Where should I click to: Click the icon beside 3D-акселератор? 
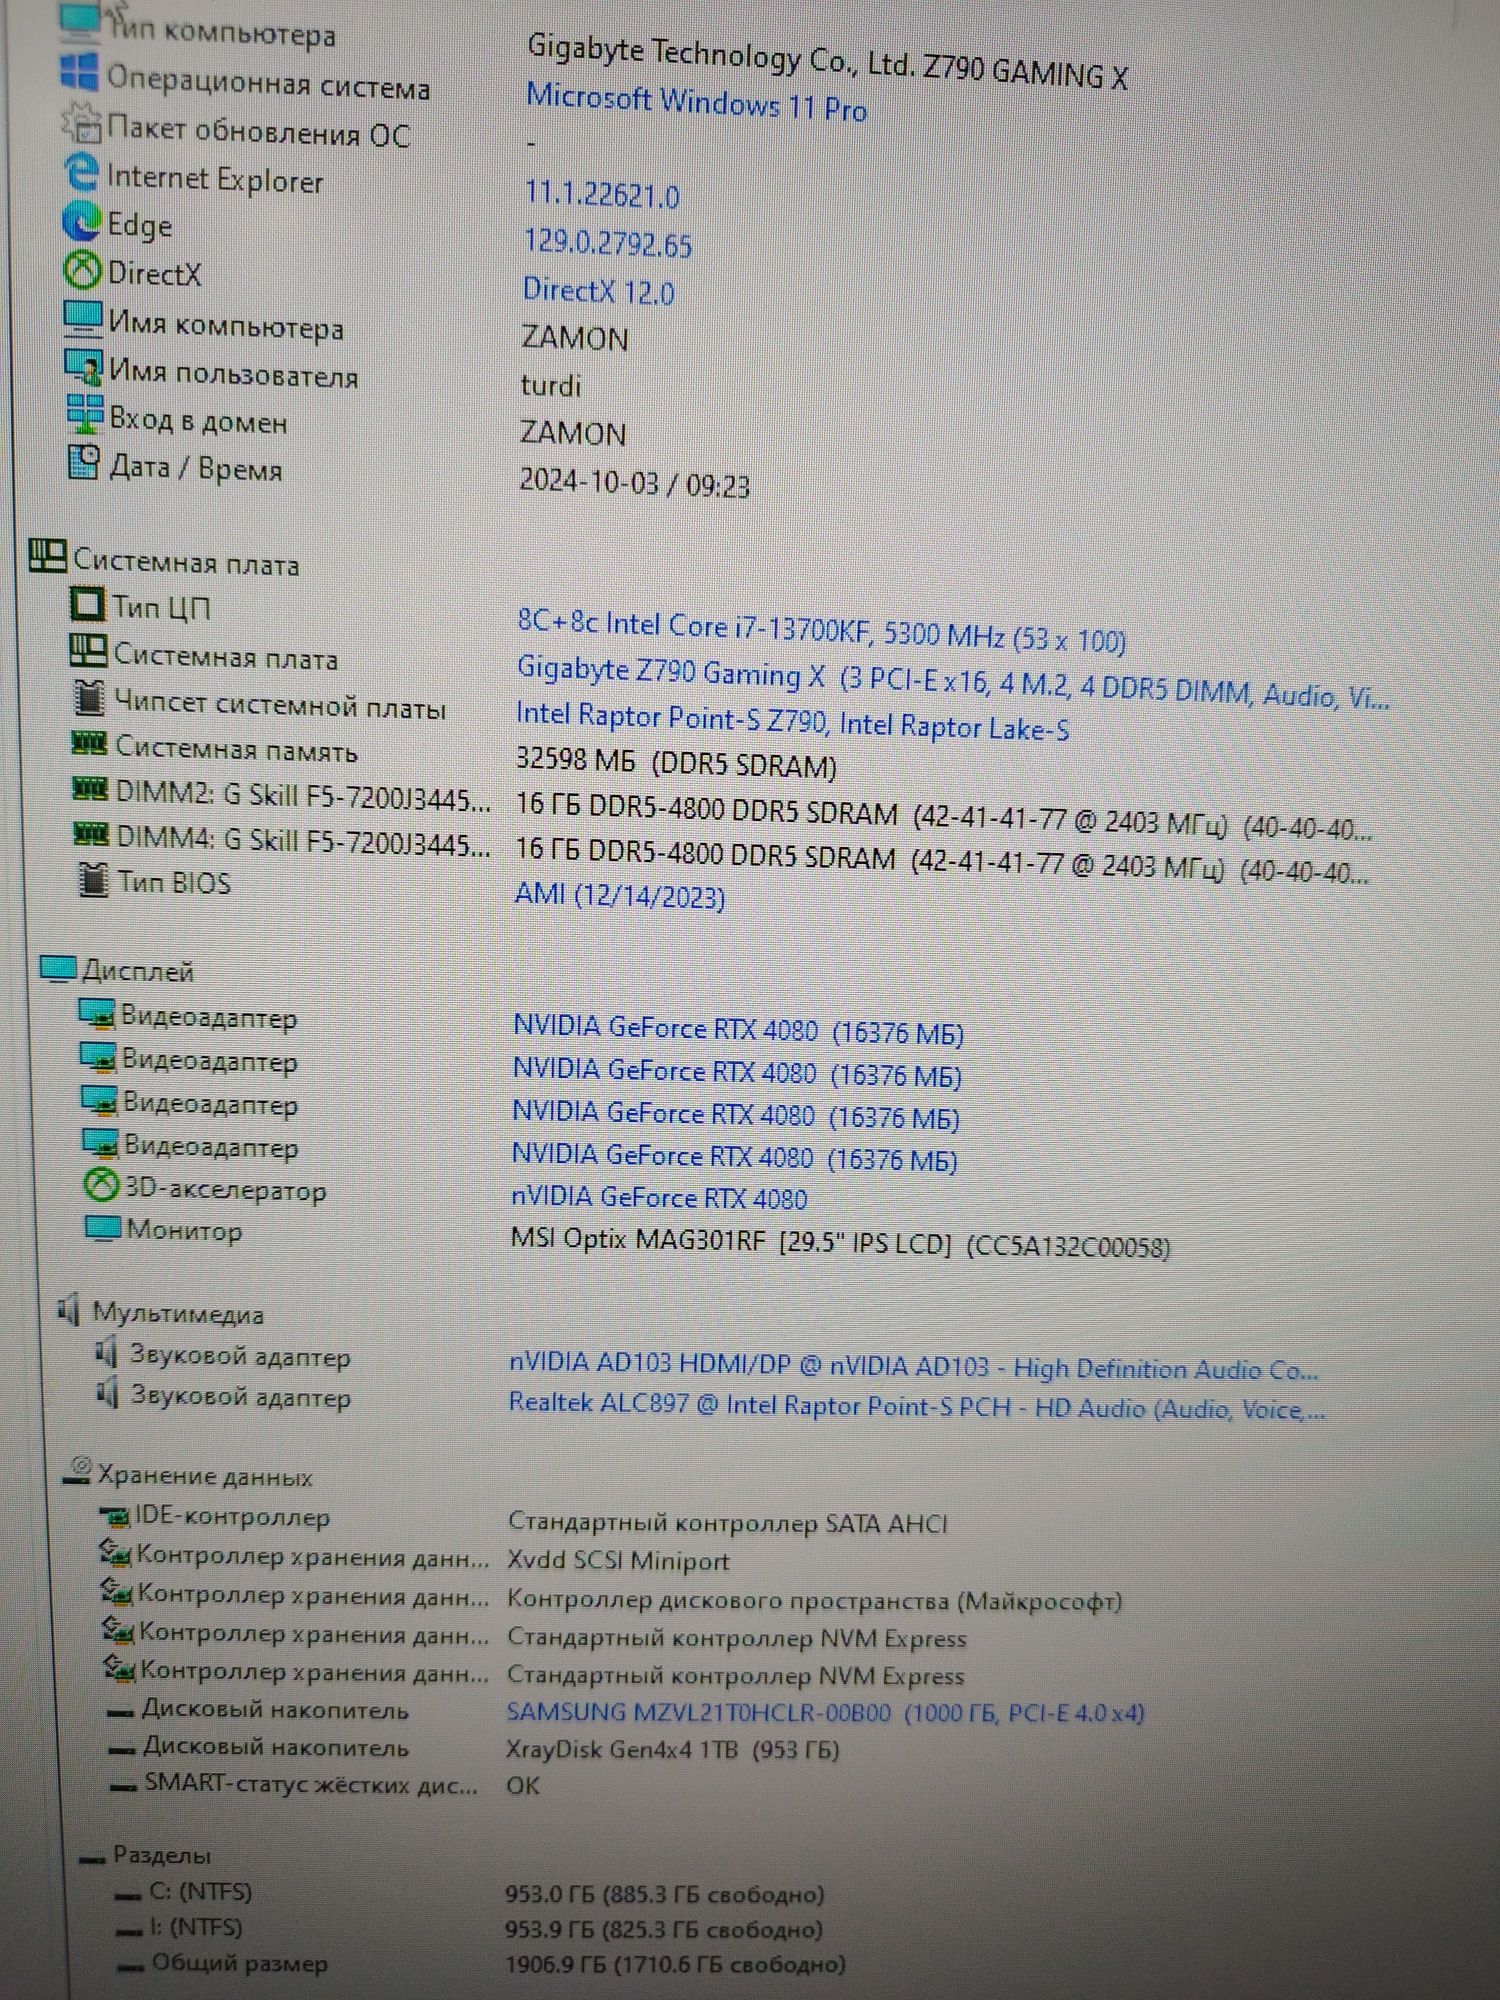tap(101, 1186)
